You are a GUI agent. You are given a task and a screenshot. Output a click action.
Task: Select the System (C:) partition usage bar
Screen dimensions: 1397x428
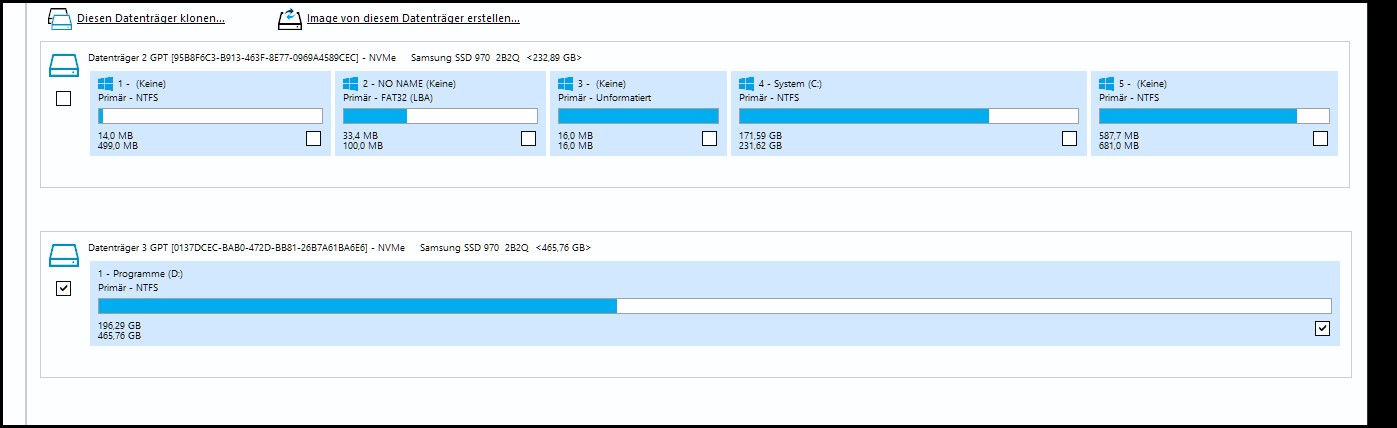click(908, 116)
